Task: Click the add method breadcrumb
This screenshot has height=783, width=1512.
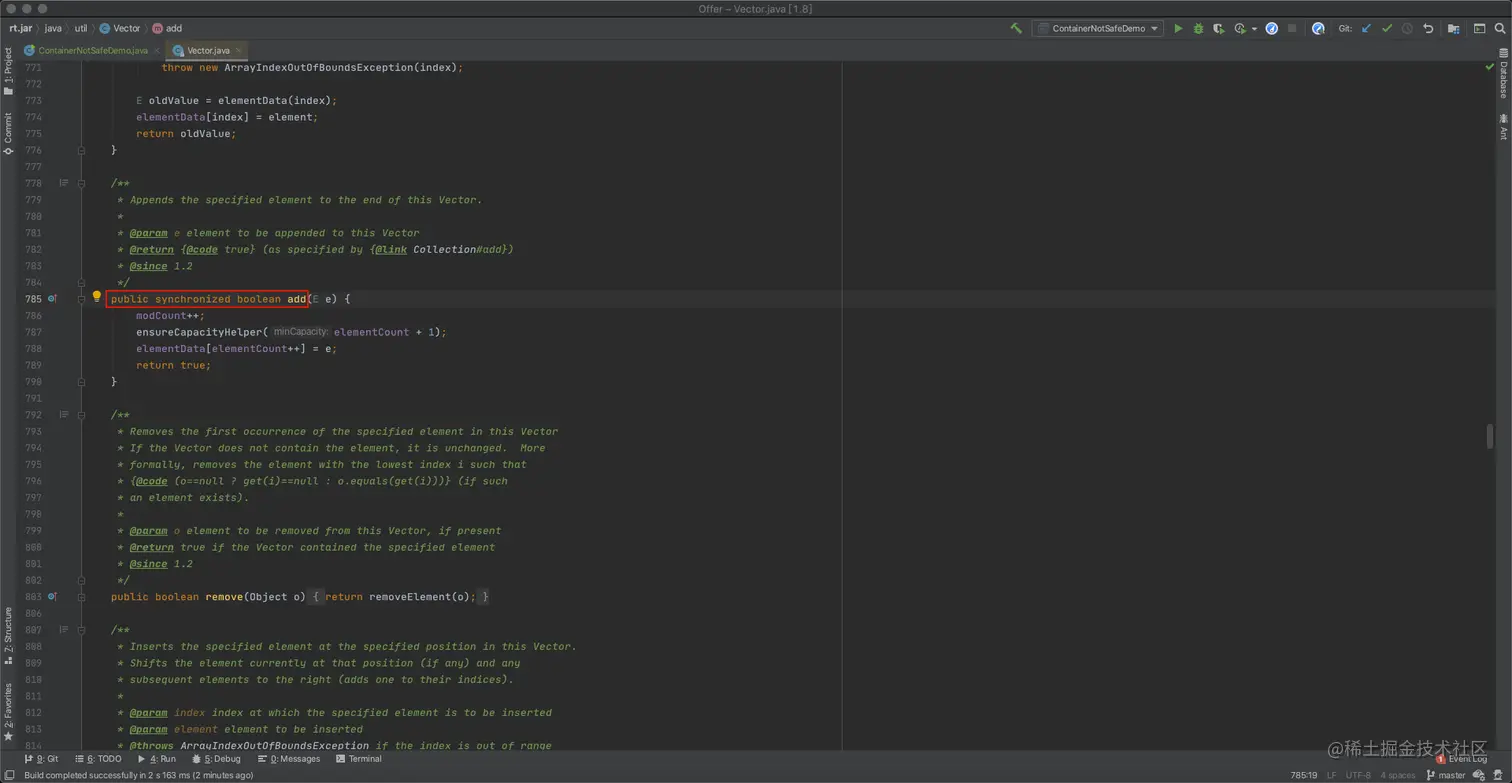Action: pos(166,28)
